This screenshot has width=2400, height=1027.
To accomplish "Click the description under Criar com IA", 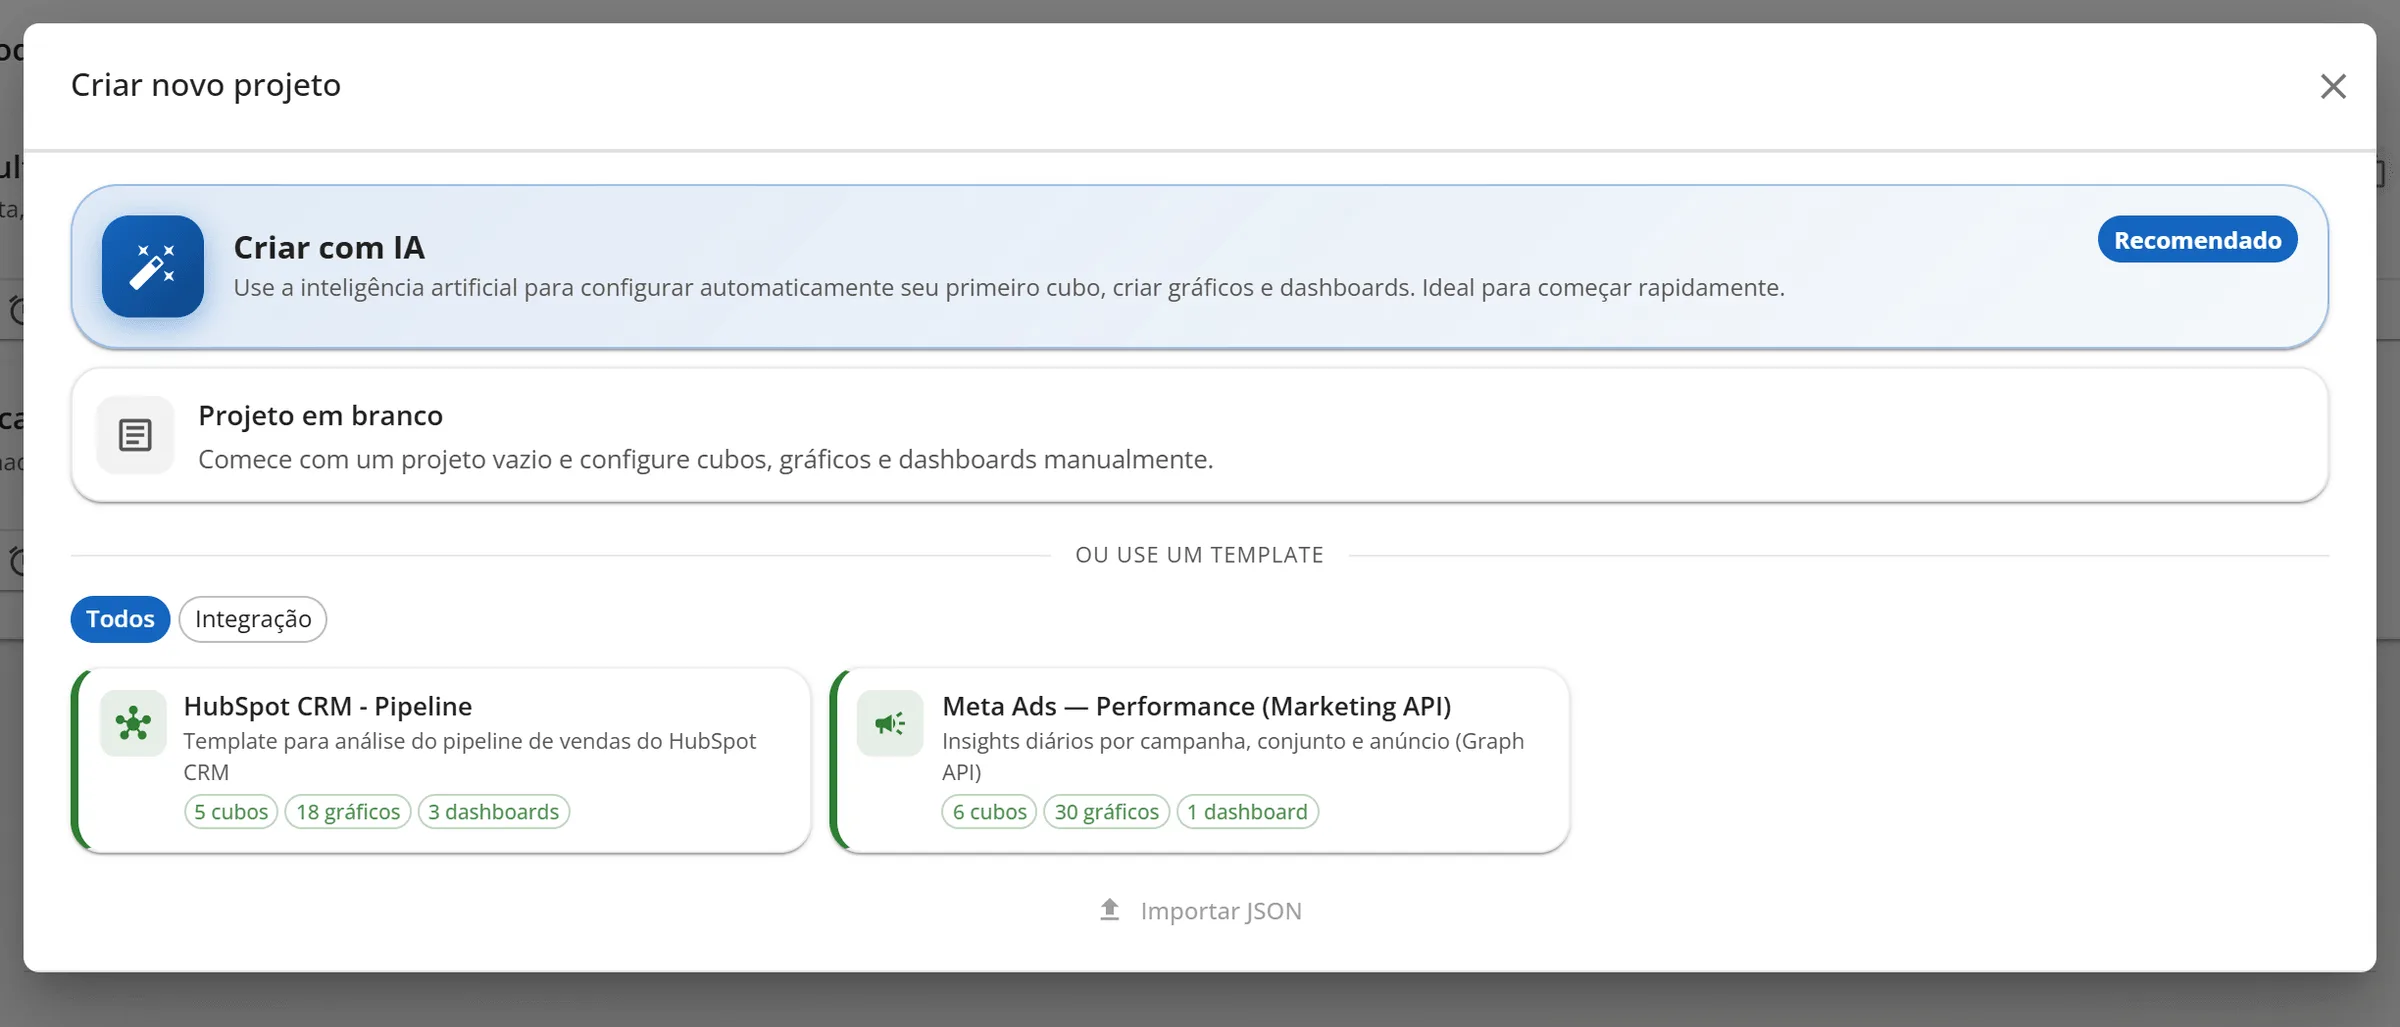I will (1008, 288).
